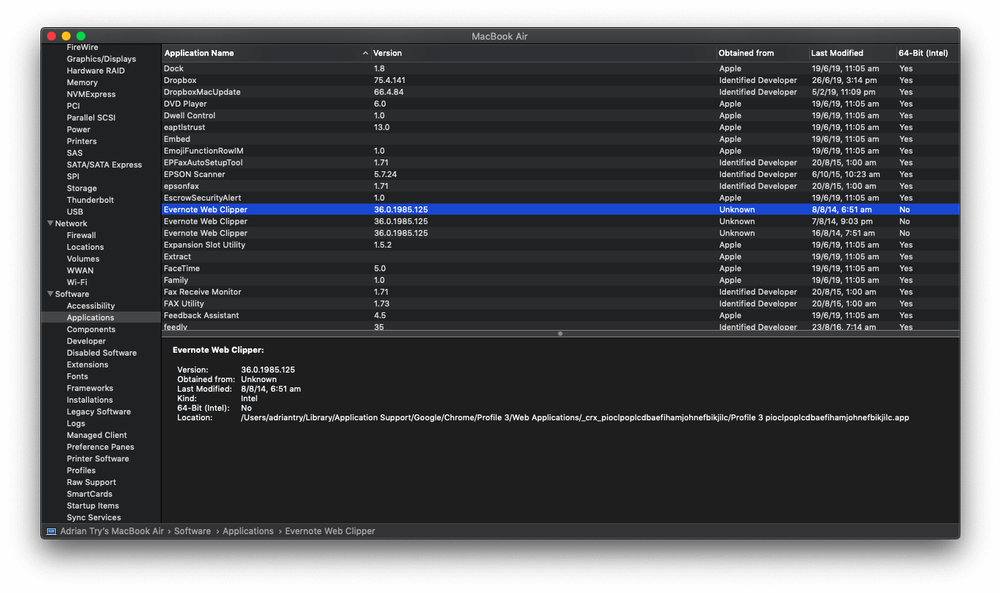The image size is (1000, 593).
Task: Select Evernote Web Clipper modified 7/8/14
Action: tap(561, 221)
